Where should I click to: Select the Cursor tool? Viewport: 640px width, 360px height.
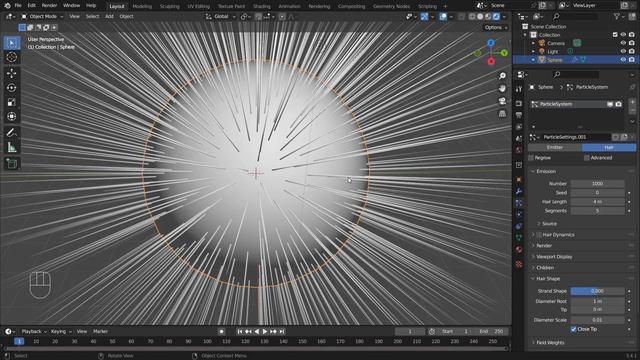tap(12, 58)
